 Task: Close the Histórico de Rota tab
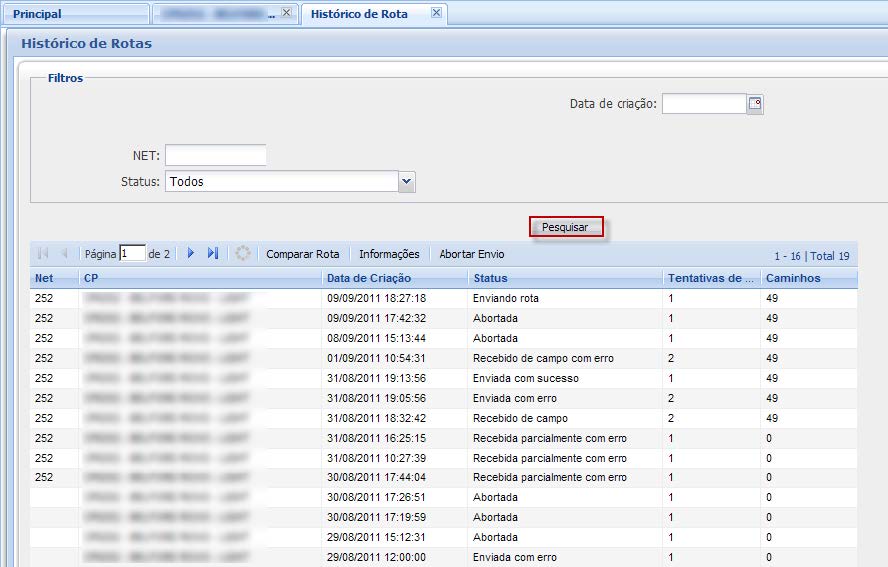(x=435, y=13)
